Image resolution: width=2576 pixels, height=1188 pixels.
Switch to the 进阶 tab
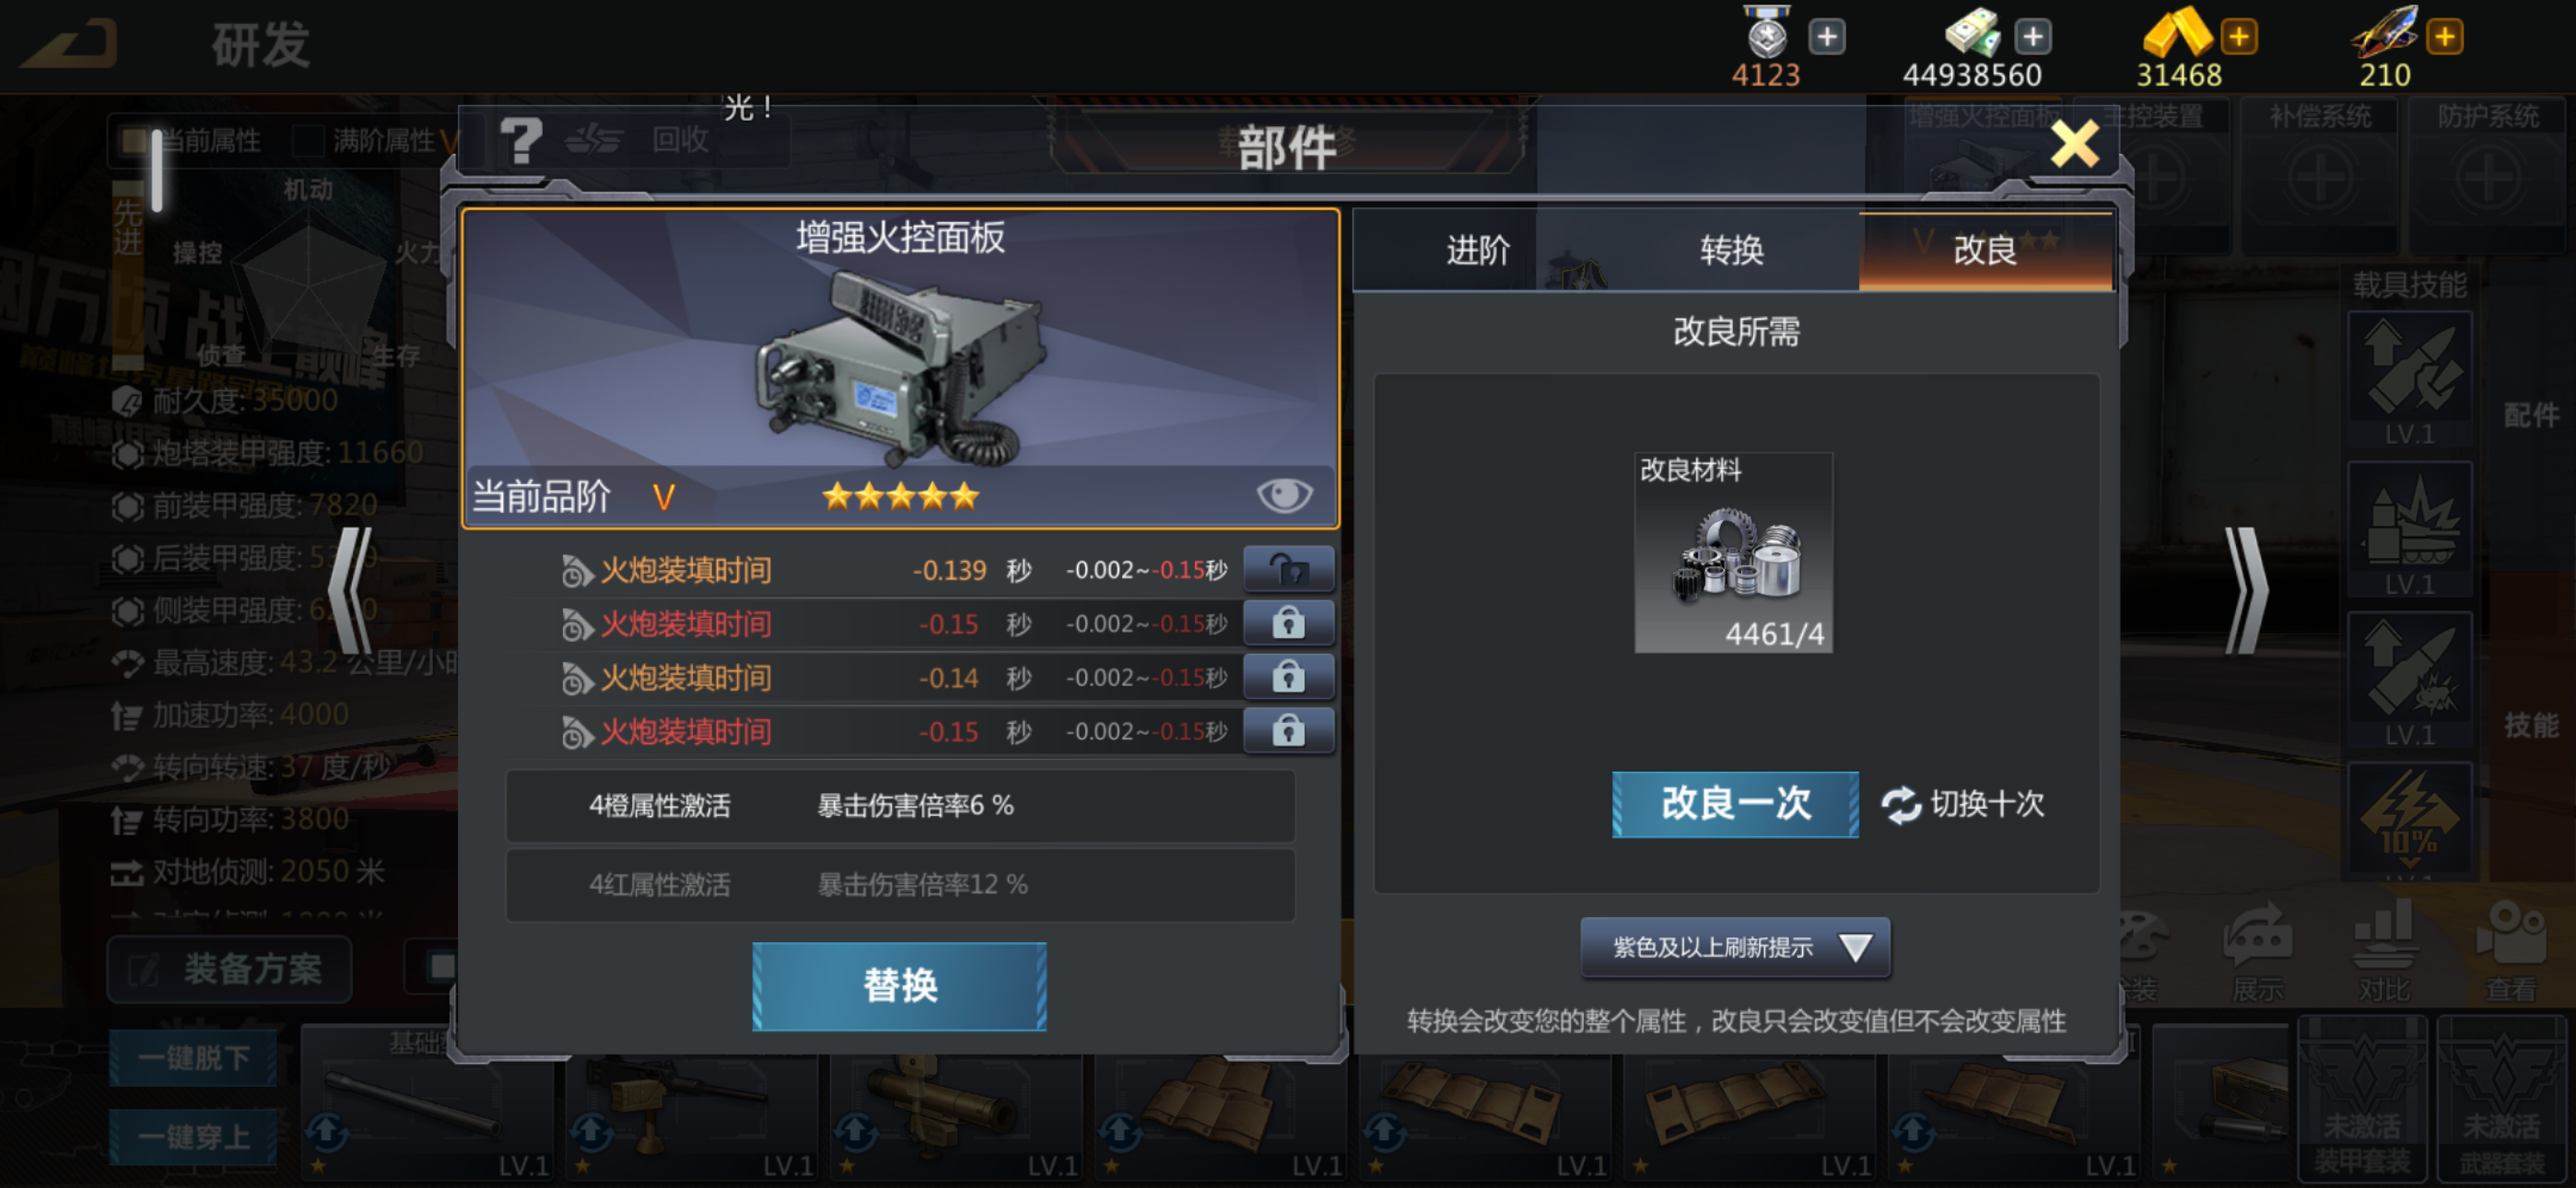click(x=1477, y=250)
